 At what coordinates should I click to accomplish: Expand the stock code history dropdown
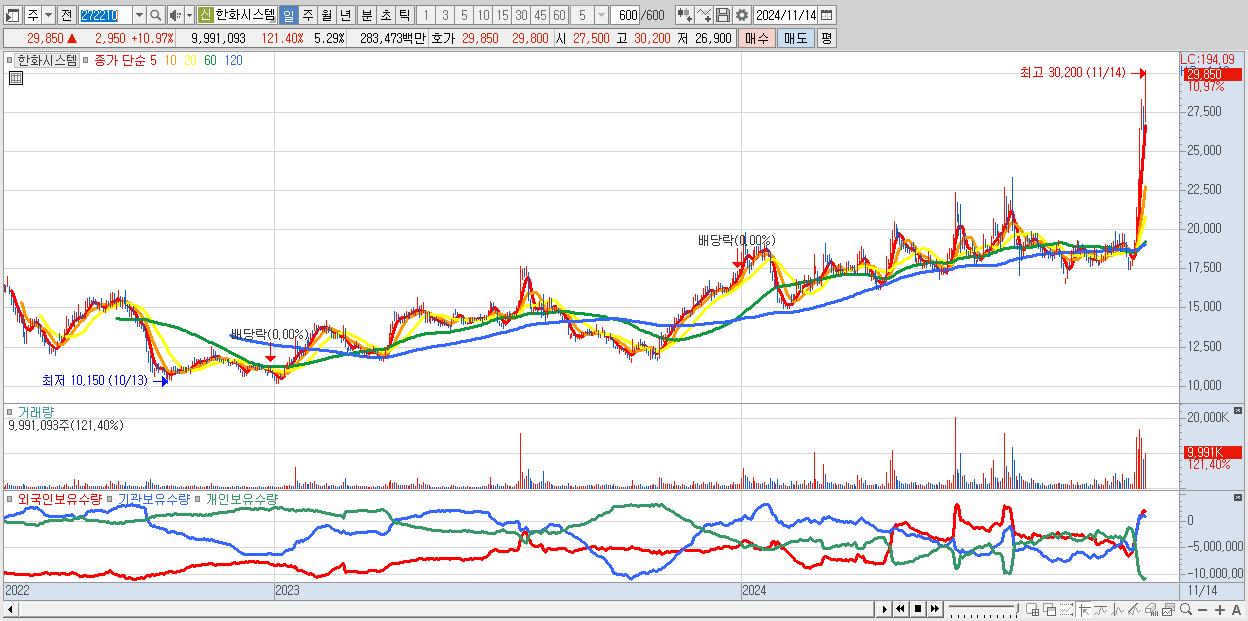click(139, 15)
